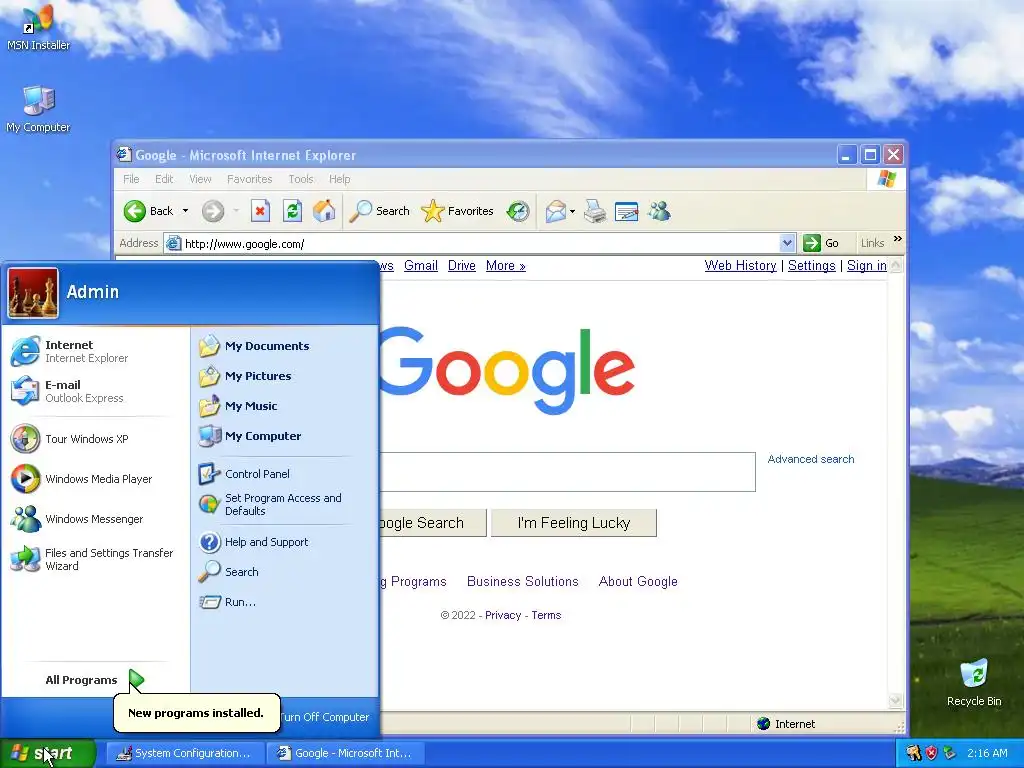Expand the Links toolbar chevron

pyautogui.click(x=898, y=239)
